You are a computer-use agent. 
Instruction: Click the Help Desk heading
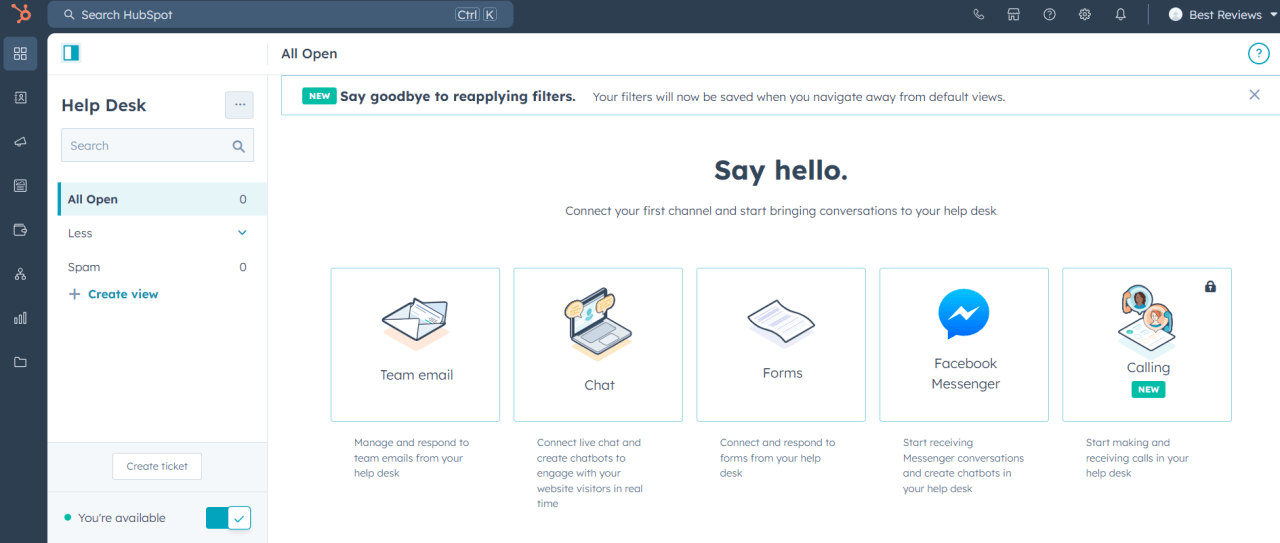(104, 105)
